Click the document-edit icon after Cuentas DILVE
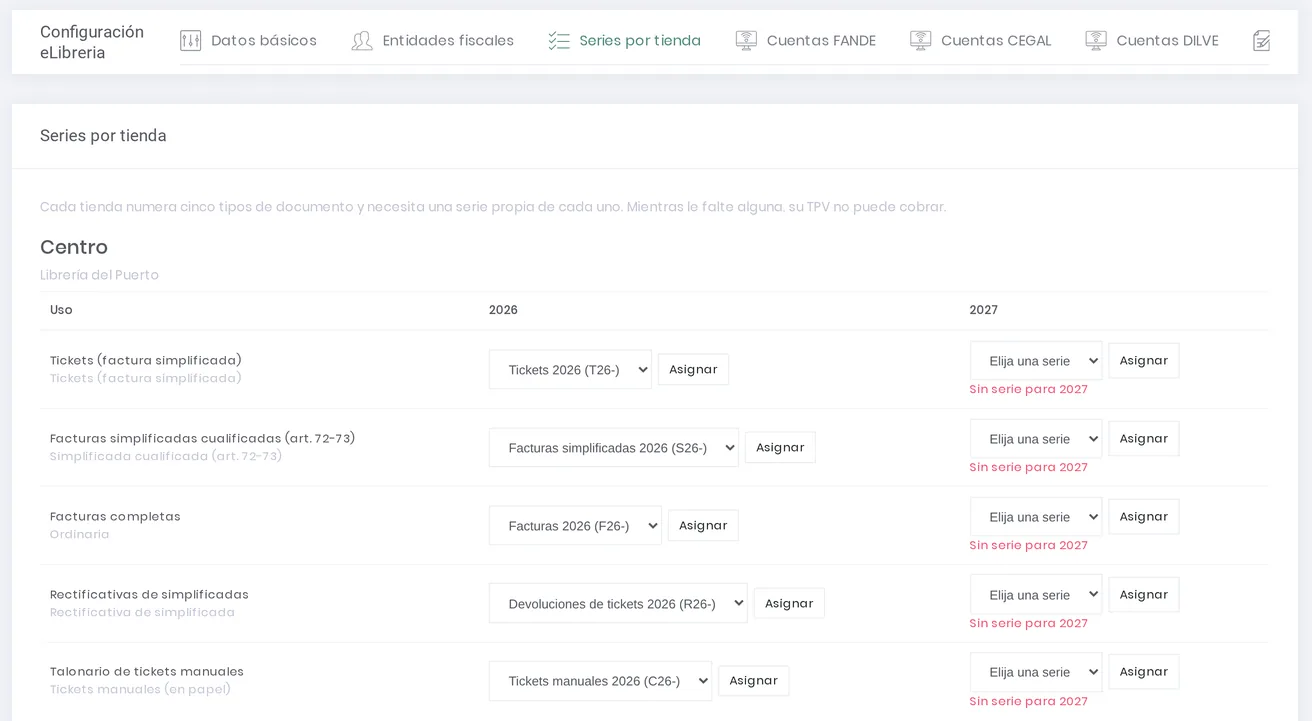The image size is (1312, 721). pos(1261,41)
